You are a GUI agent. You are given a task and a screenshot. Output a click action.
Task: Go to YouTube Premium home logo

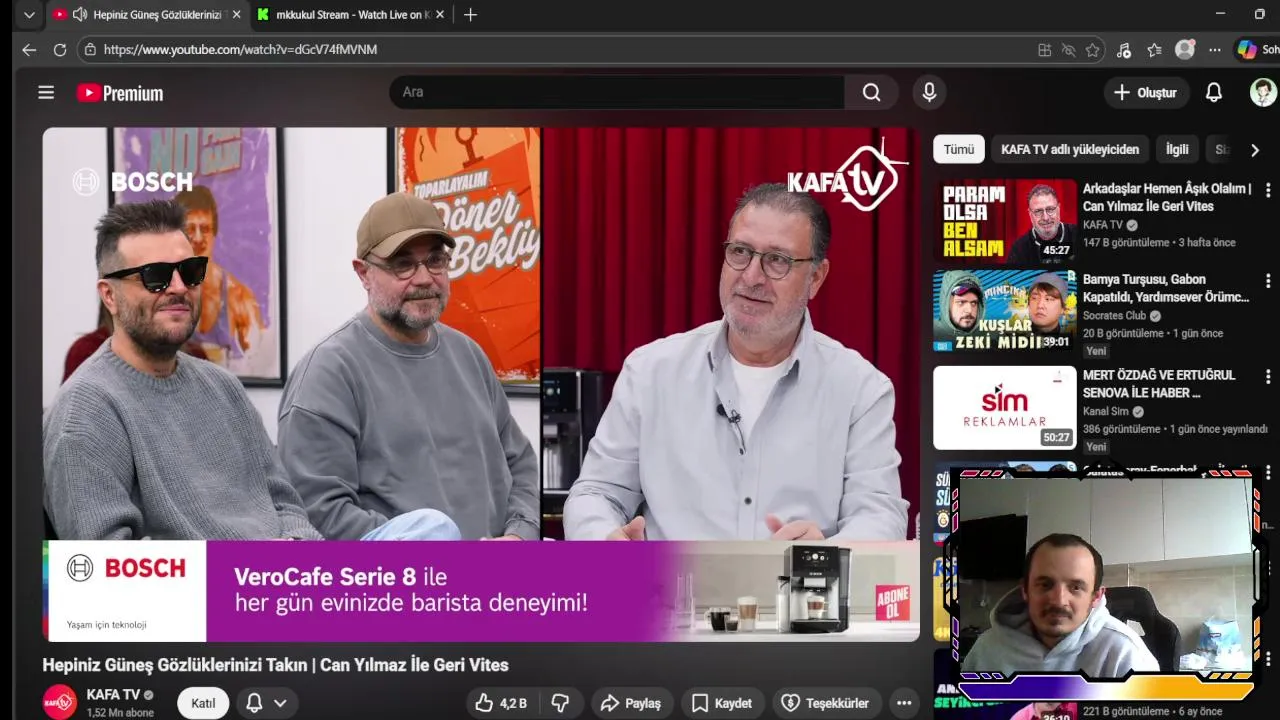[120, 93]
